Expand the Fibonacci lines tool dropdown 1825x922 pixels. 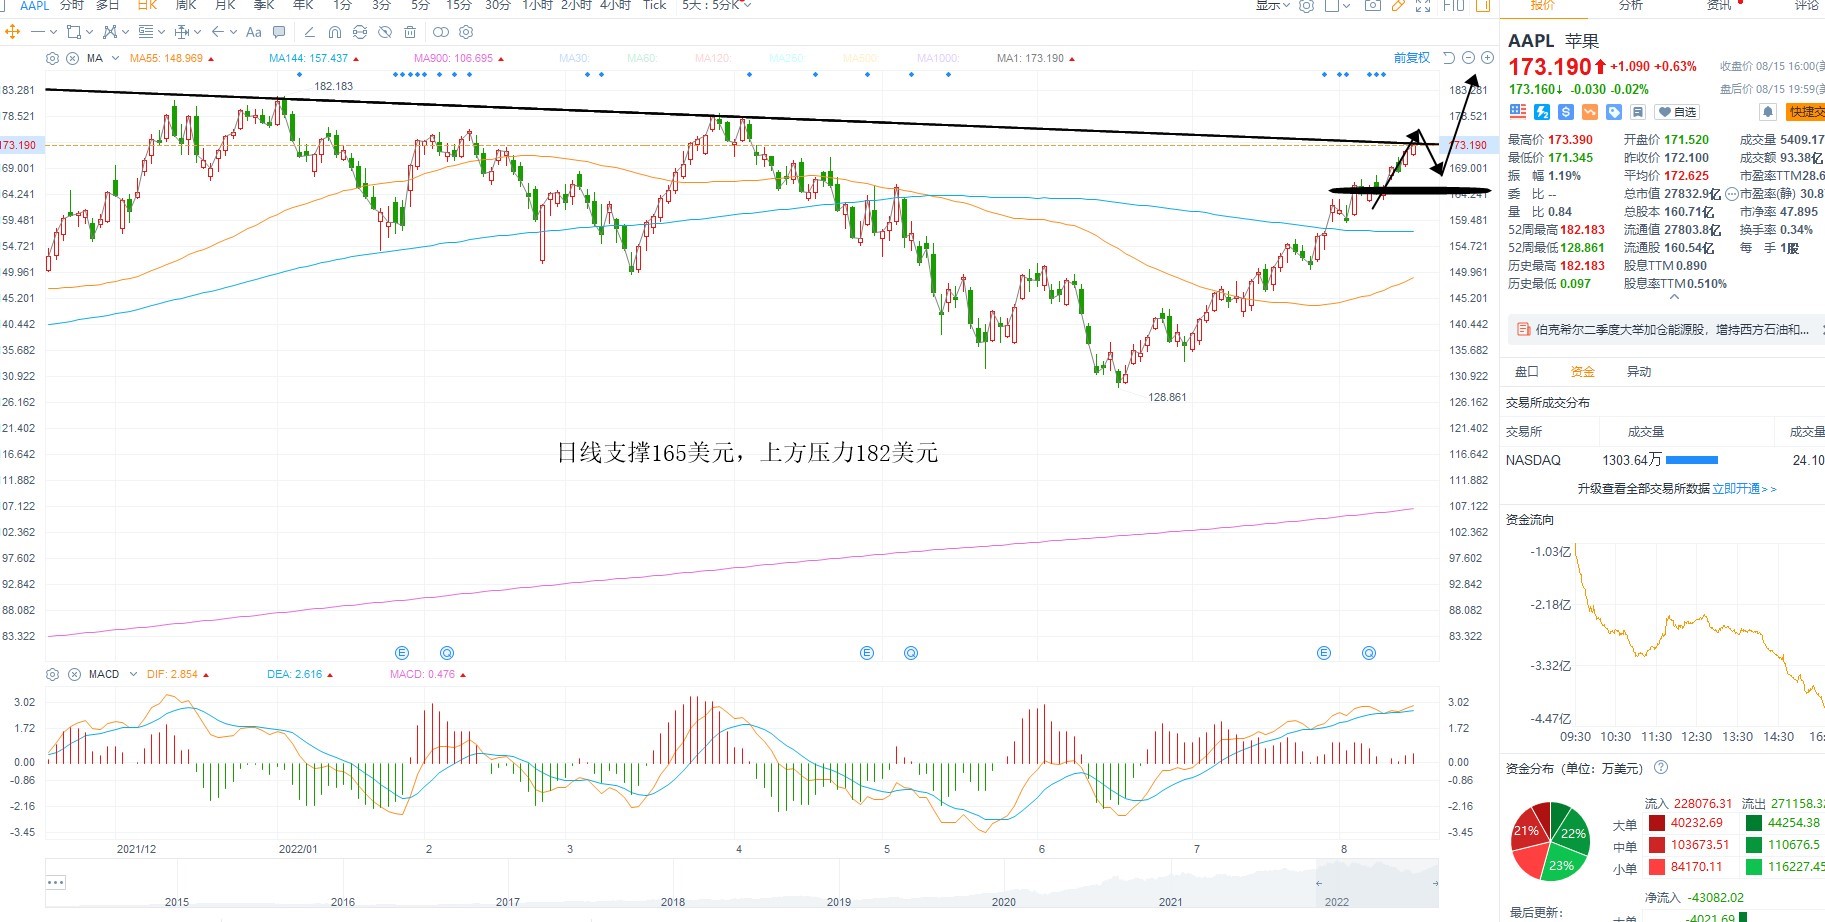pos(161,32)
